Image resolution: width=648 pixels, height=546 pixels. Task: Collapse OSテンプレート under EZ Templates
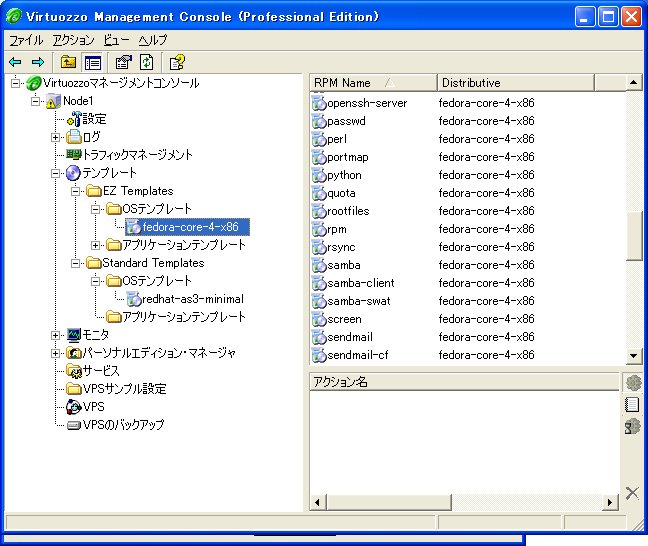tap(95, 209)
